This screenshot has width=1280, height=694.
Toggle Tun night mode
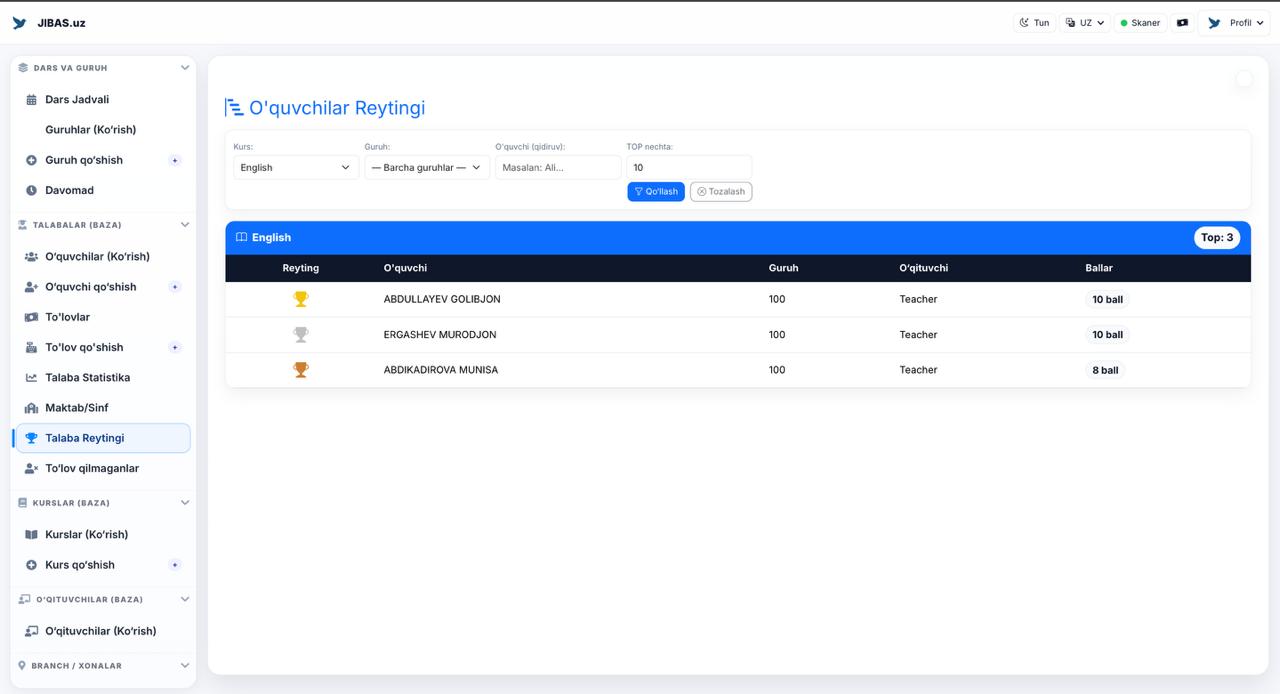click(x=1034, y=23)
